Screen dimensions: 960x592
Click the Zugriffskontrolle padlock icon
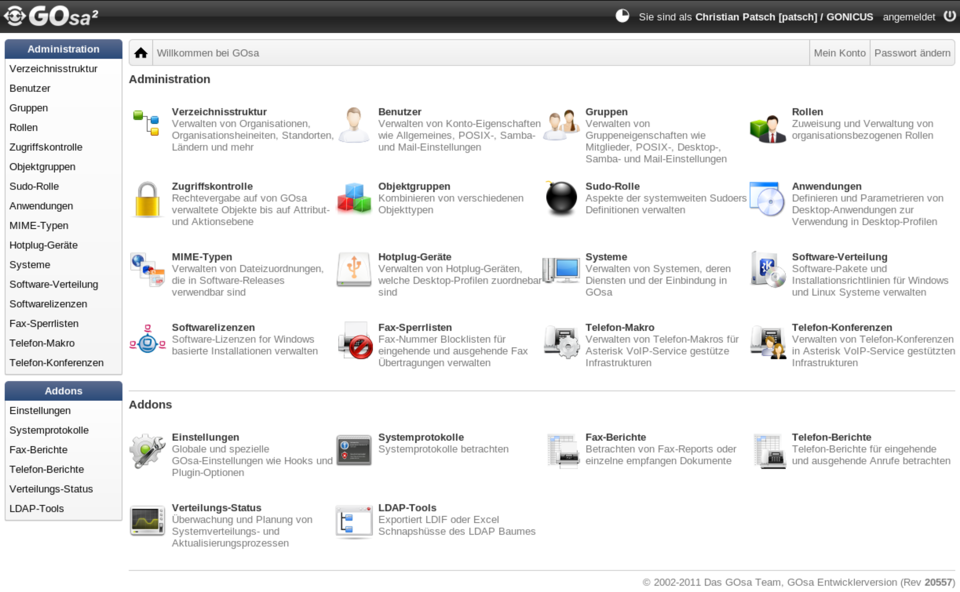pos(148,199)
